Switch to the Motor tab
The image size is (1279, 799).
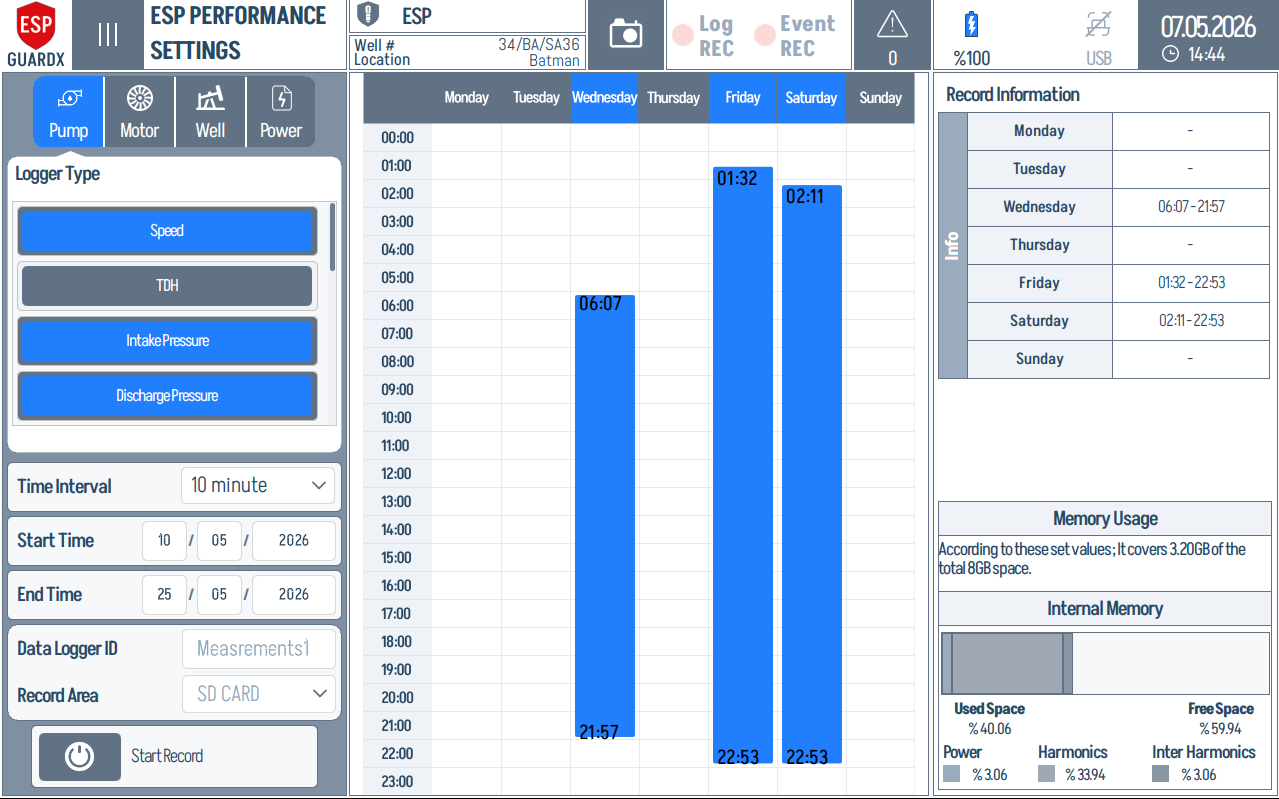(x=140, y=112)
